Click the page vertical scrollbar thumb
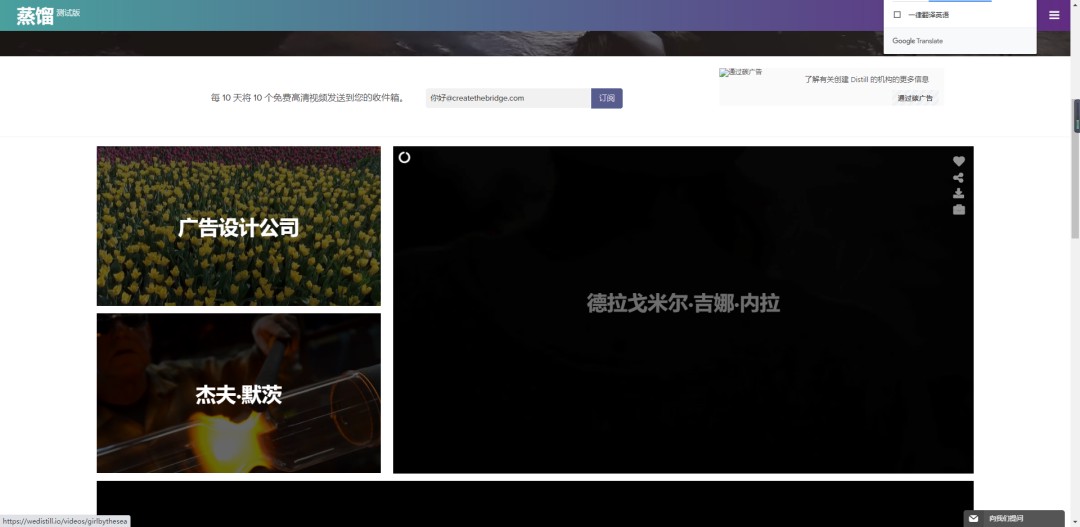 [x=1076, y=169]
